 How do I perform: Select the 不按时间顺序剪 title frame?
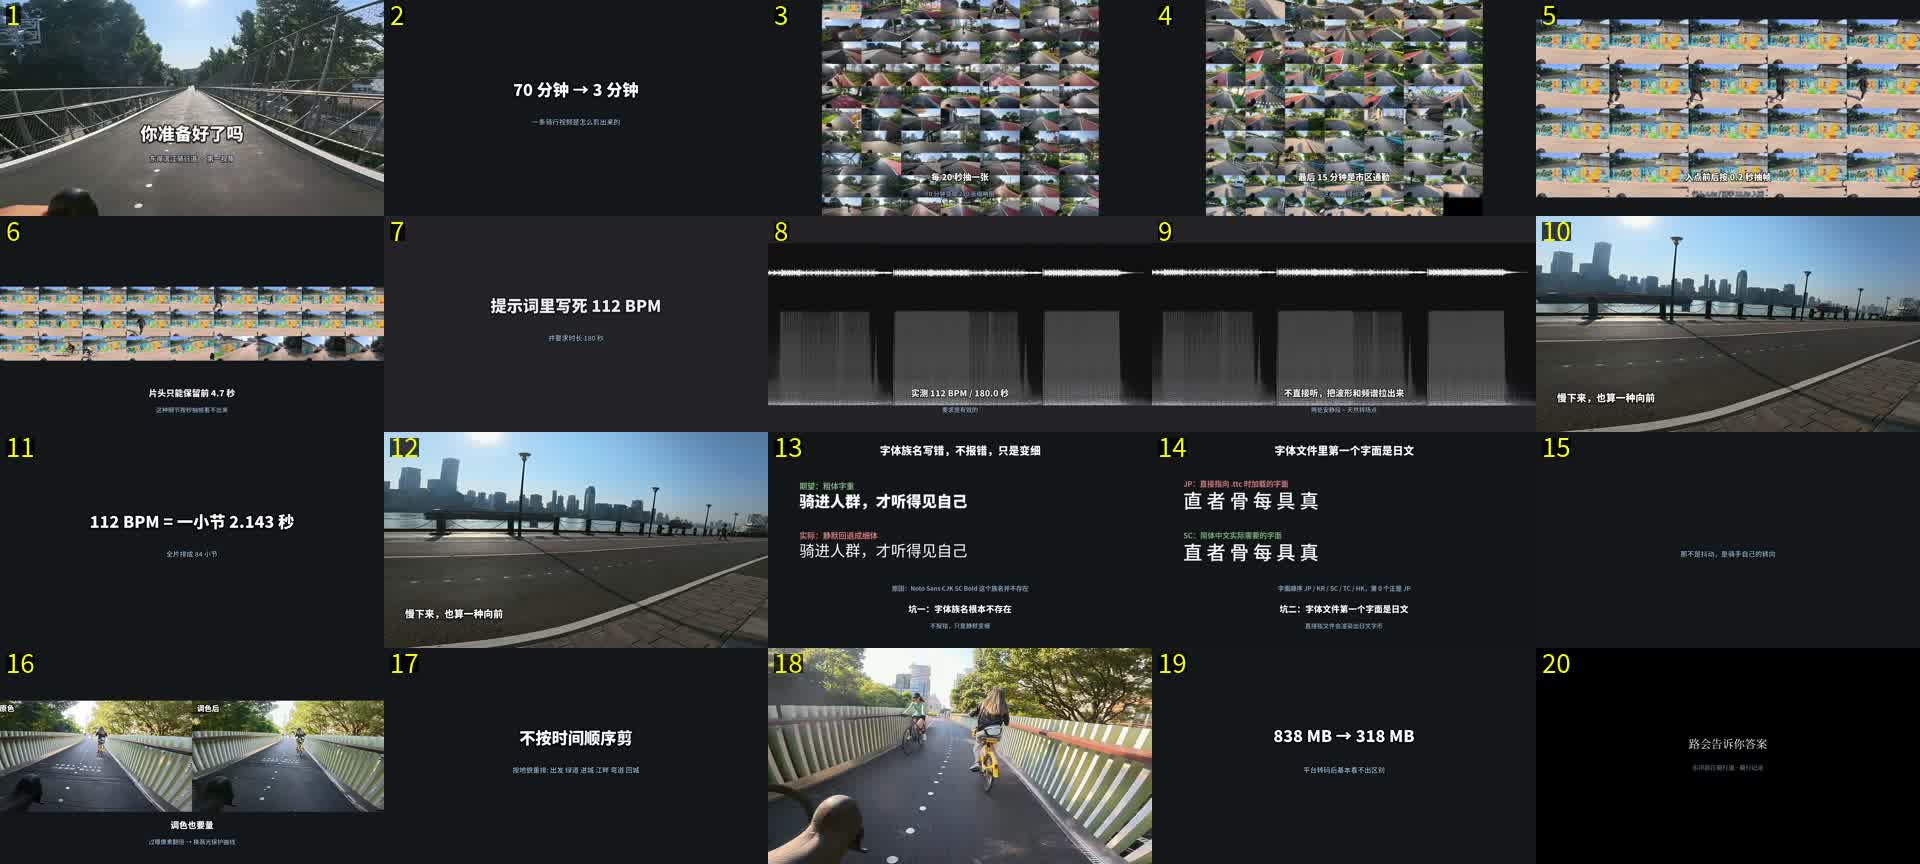(x=576, y=756)
